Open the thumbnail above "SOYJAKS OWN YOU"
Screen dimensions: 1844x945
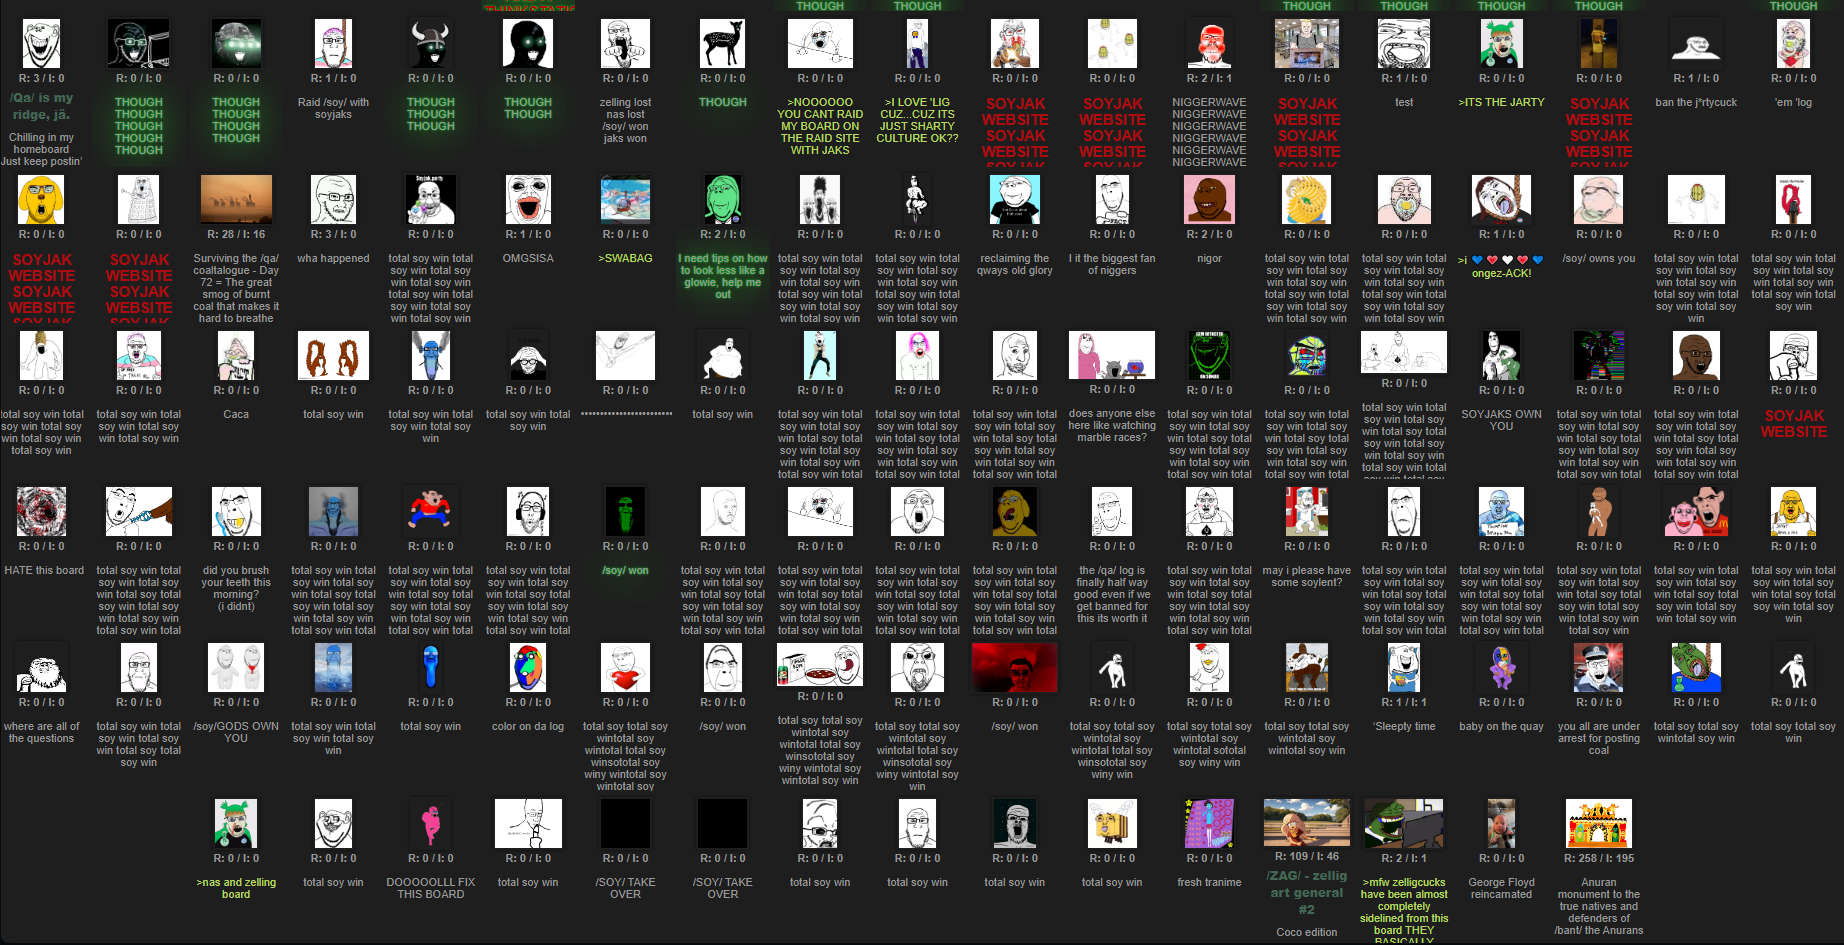click(1501, 356)
